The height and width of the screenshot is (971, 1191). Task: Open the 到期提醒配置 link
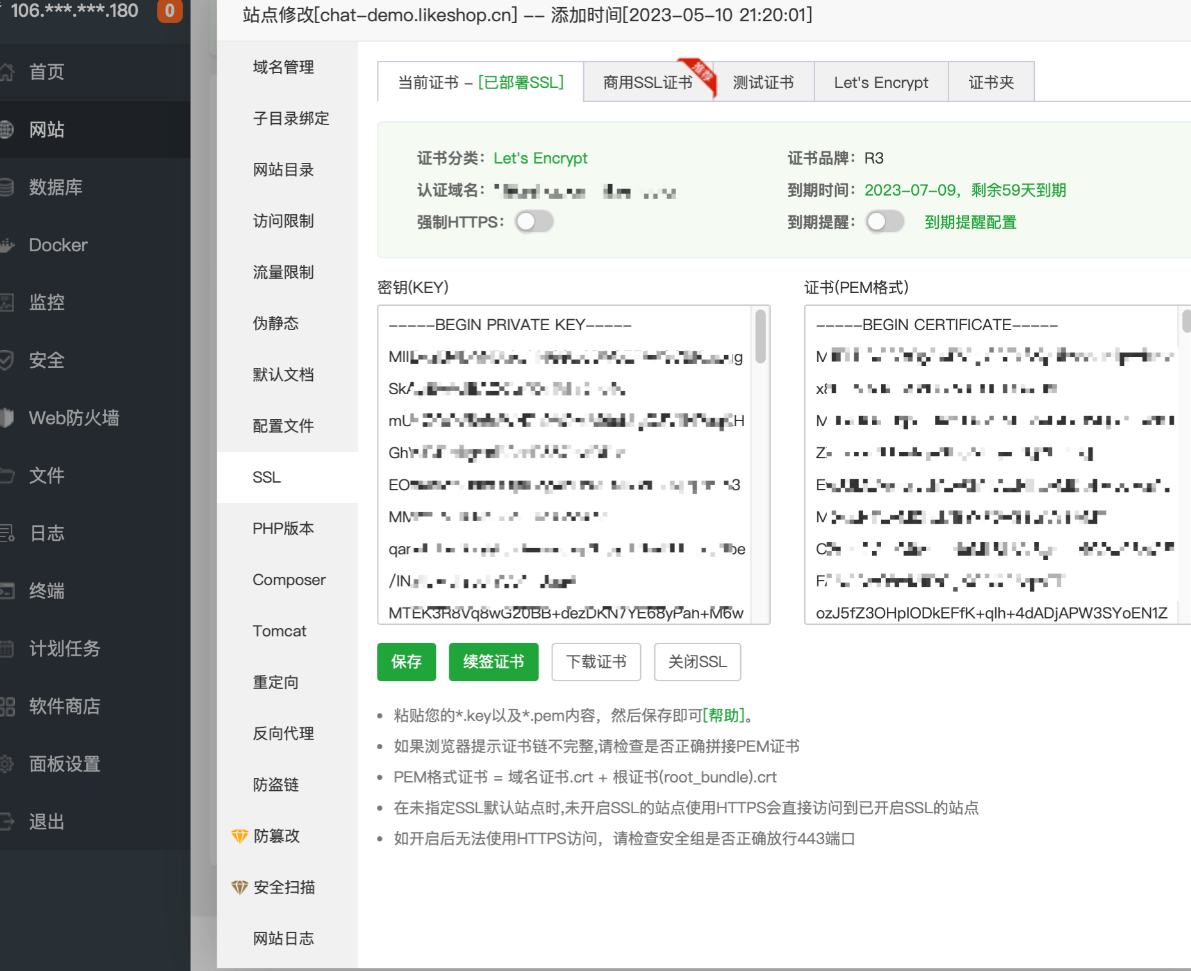click(x=970, y=222)
